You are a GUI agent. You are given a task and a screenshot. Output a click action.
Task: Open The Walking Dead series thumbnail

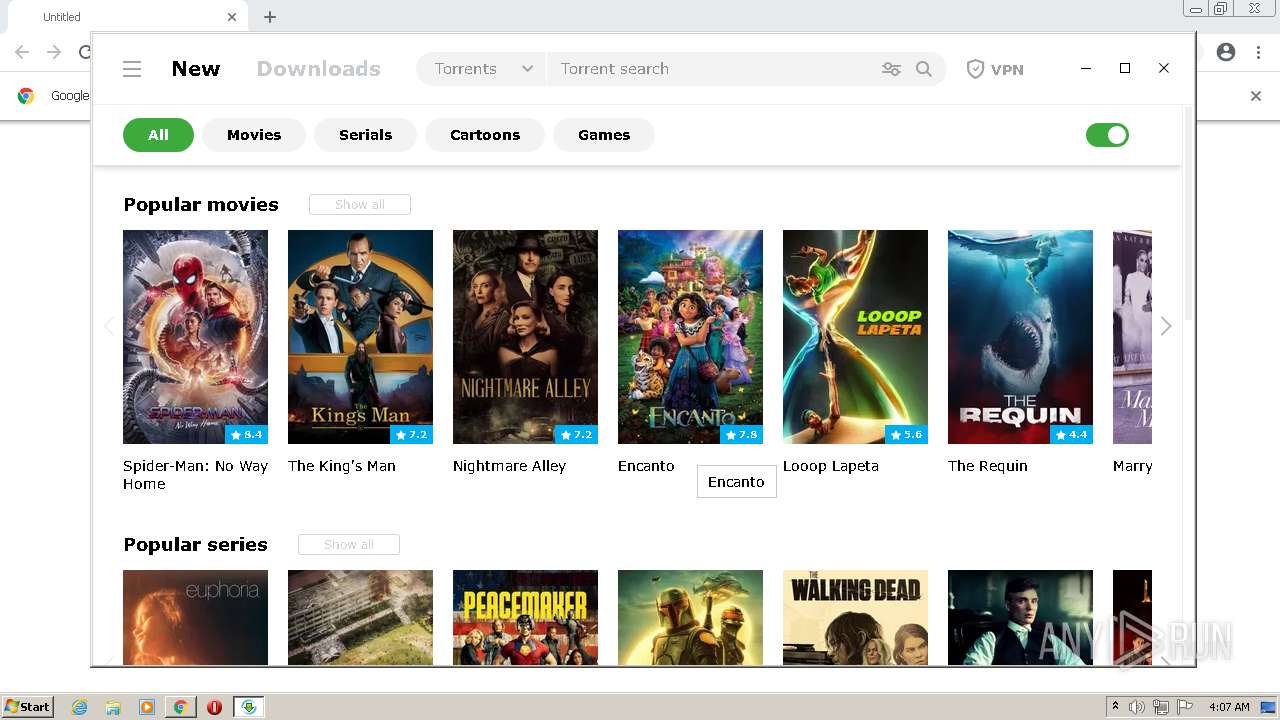[855, 617]
